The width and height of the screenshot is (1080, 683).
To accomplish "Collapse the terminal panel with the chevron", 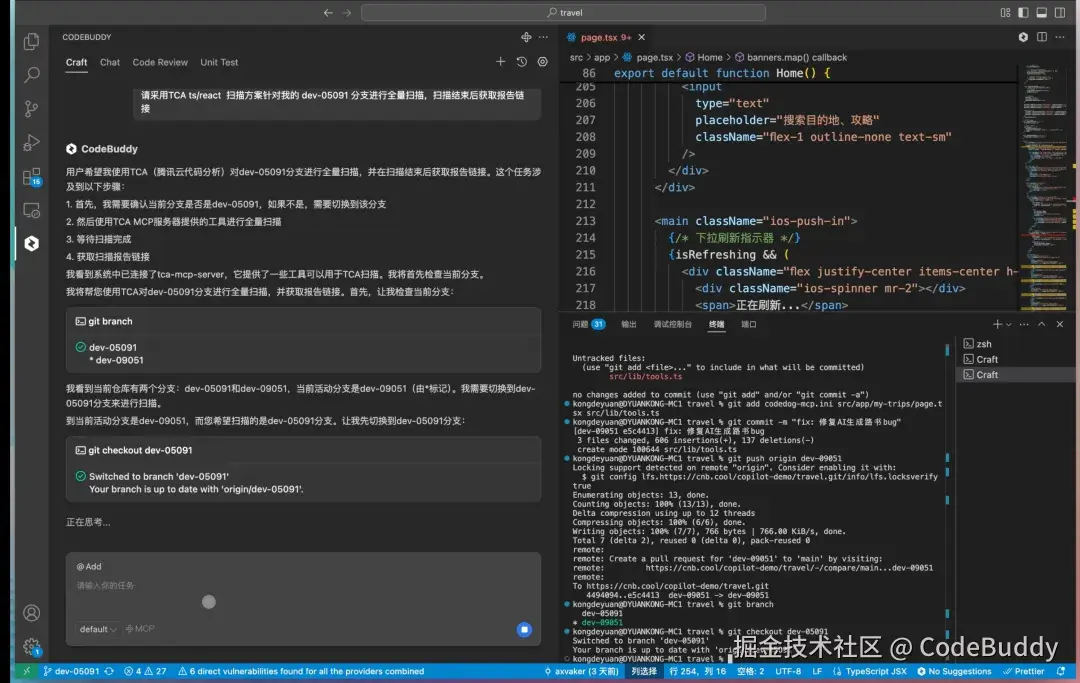I will (x=1043, y=323).
